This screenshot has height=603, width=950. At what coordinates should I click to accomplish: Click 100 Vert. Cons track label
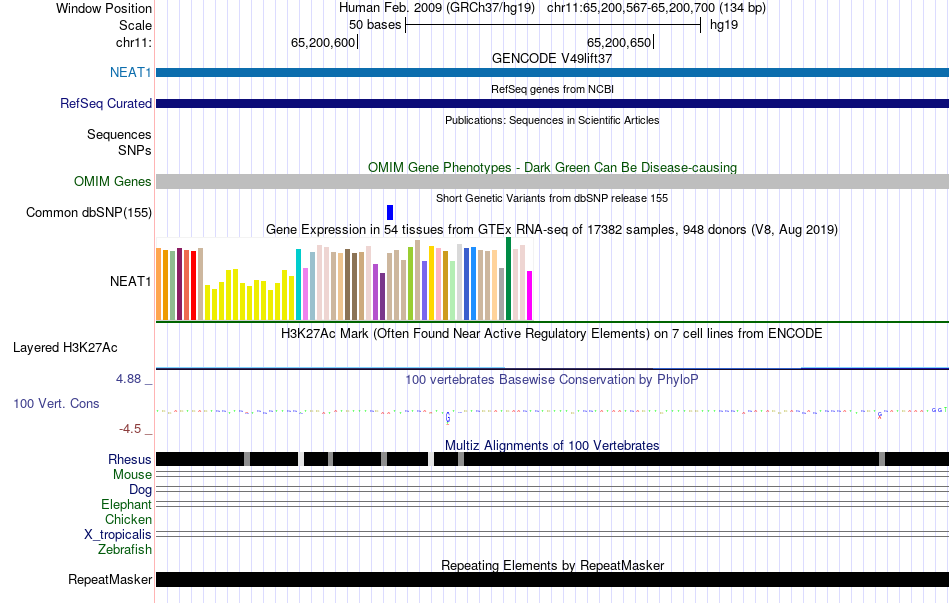[56, 404]
